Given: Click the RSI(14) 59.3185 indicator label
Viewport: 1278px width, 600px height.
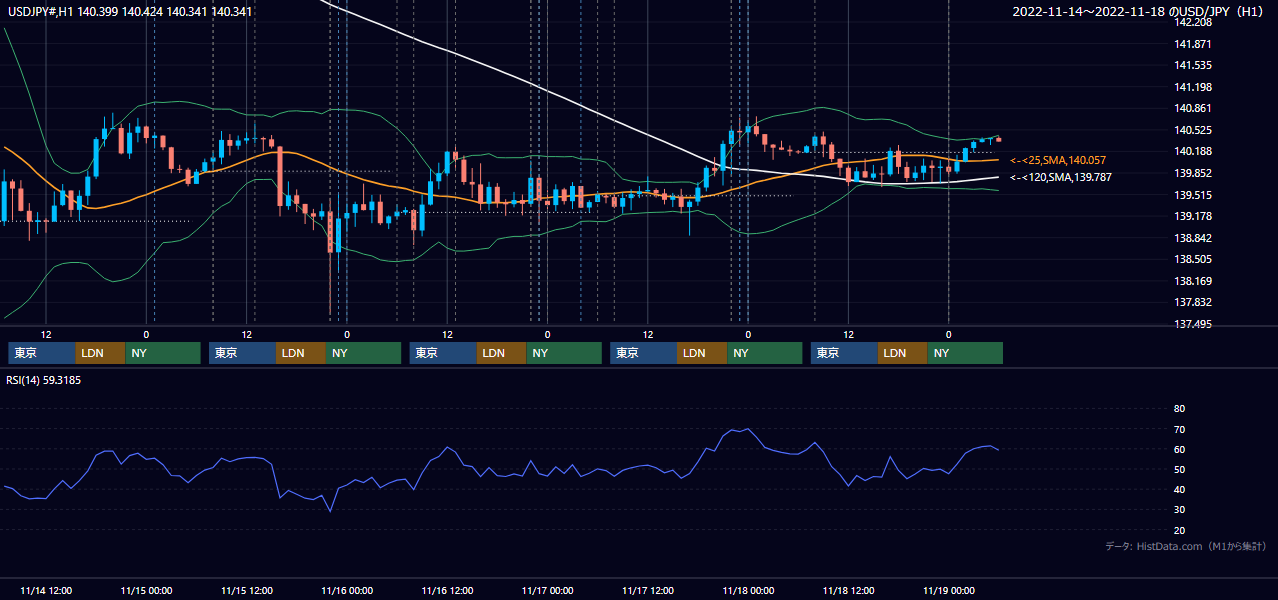Looking at the screenshot, I should click(x=44, y=381).
